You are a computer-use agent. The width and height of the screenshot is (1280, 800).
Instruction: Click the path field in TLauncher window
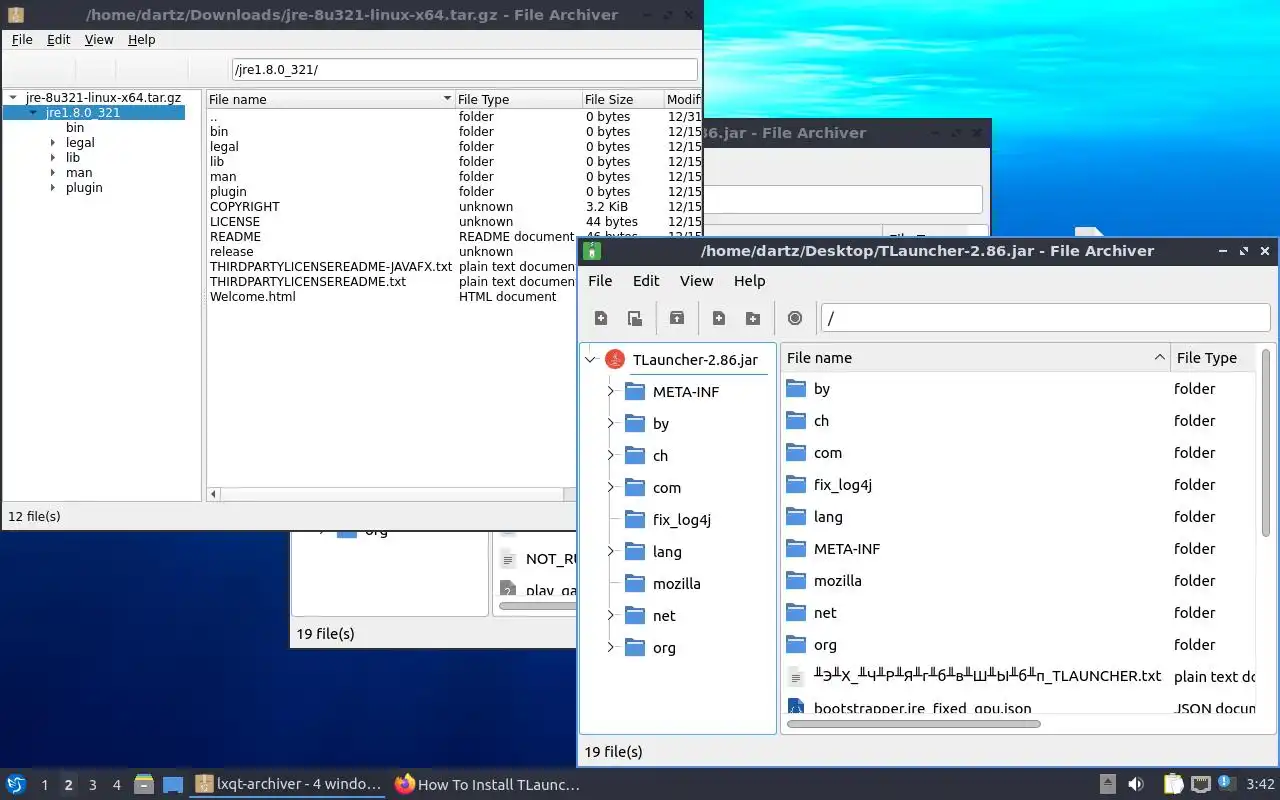click(x=1045, y=318)
